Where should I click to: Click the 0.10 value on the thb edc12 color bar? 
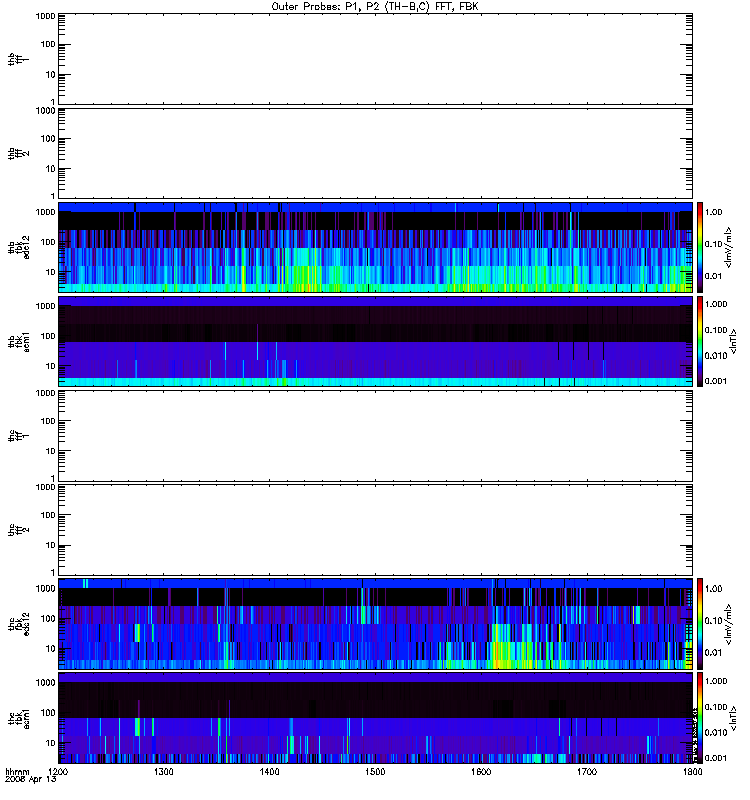coord(713,244)
